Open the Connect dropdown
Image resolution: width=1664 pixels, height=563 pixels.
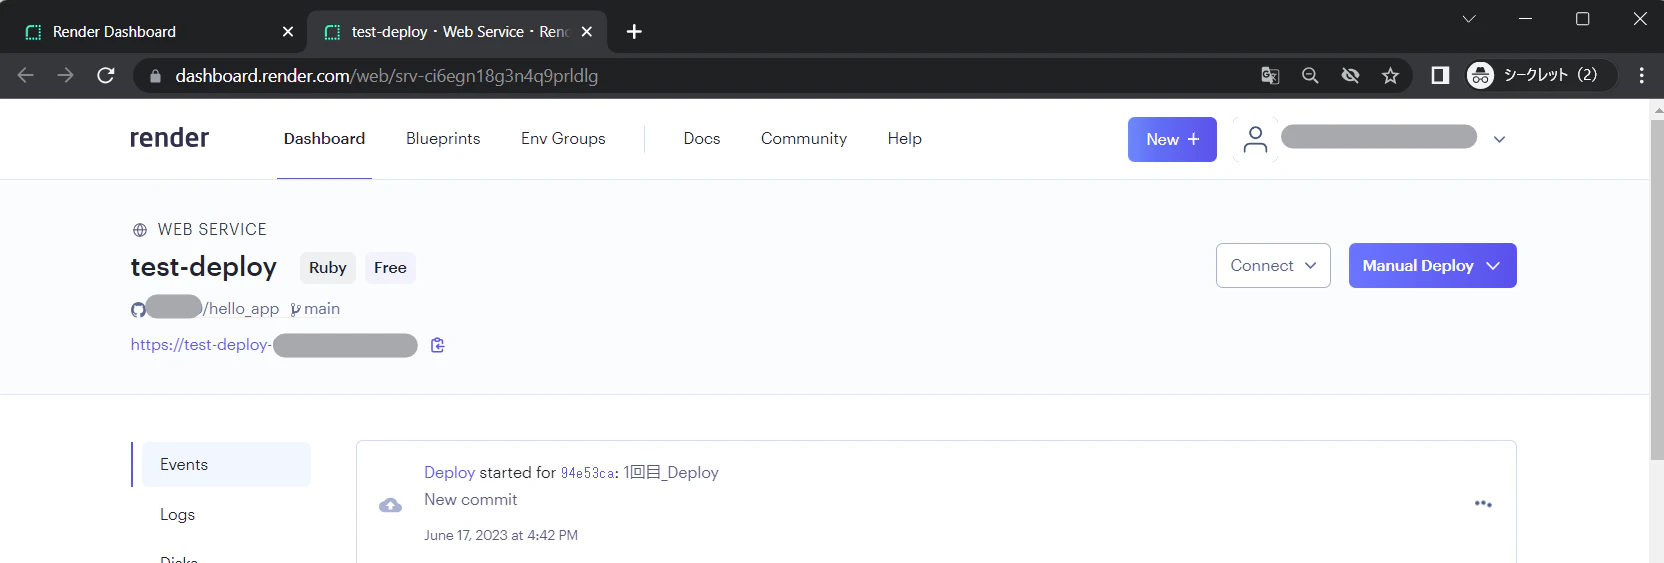[x=1273, y=266]
